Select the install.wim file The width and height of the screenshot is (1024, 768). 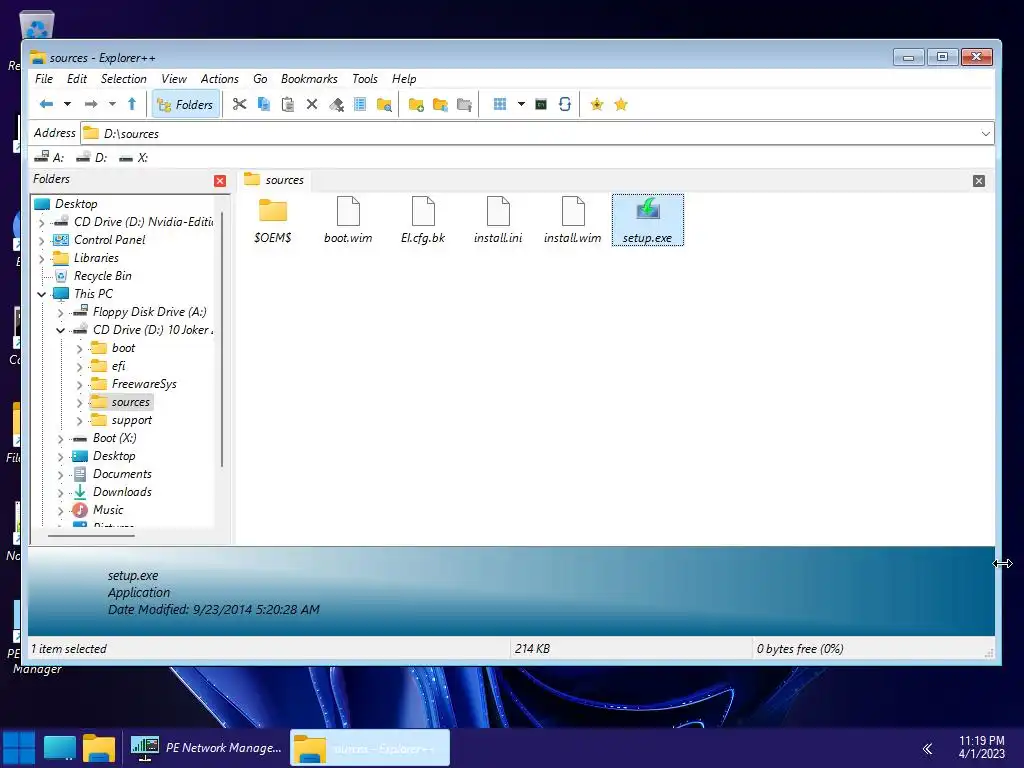click(573, 220)
